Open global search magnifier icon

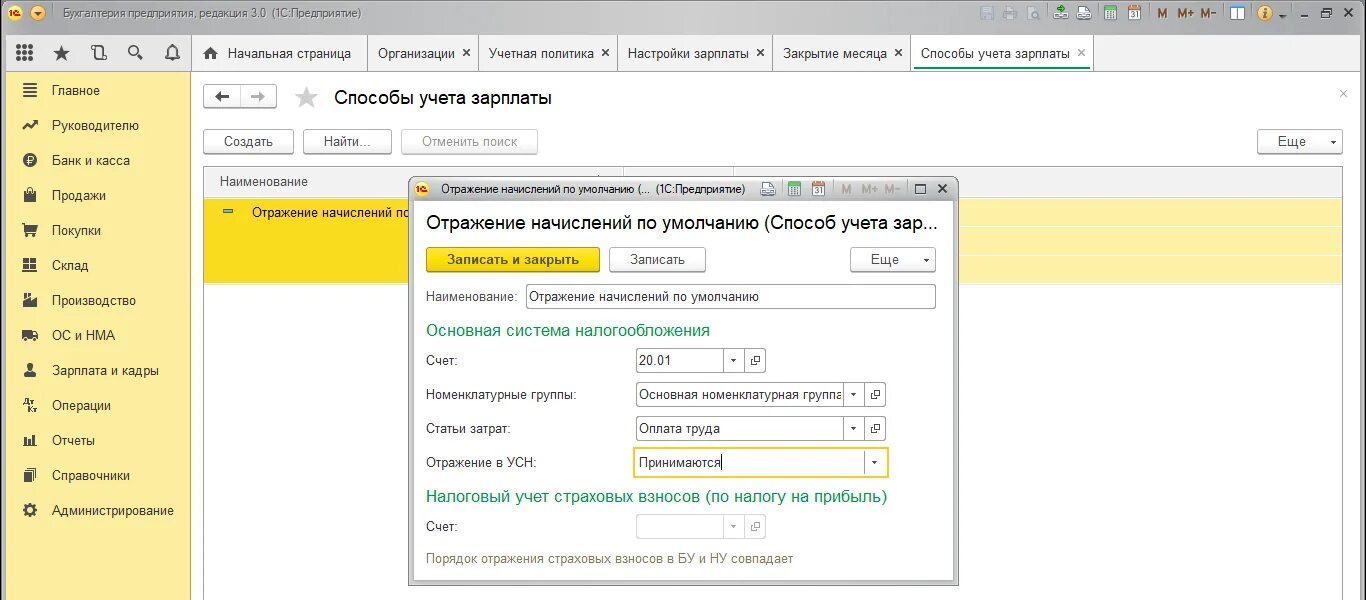135,53
